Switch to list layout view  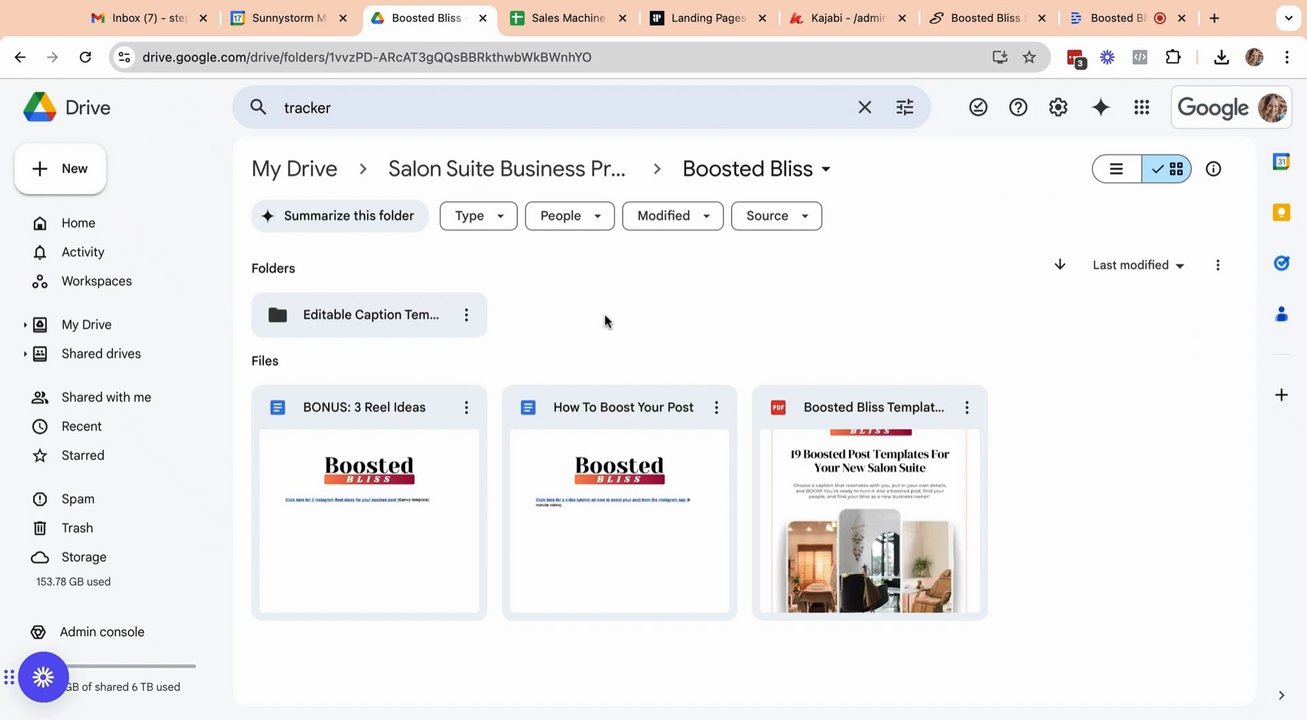[x=1117, y=169]
